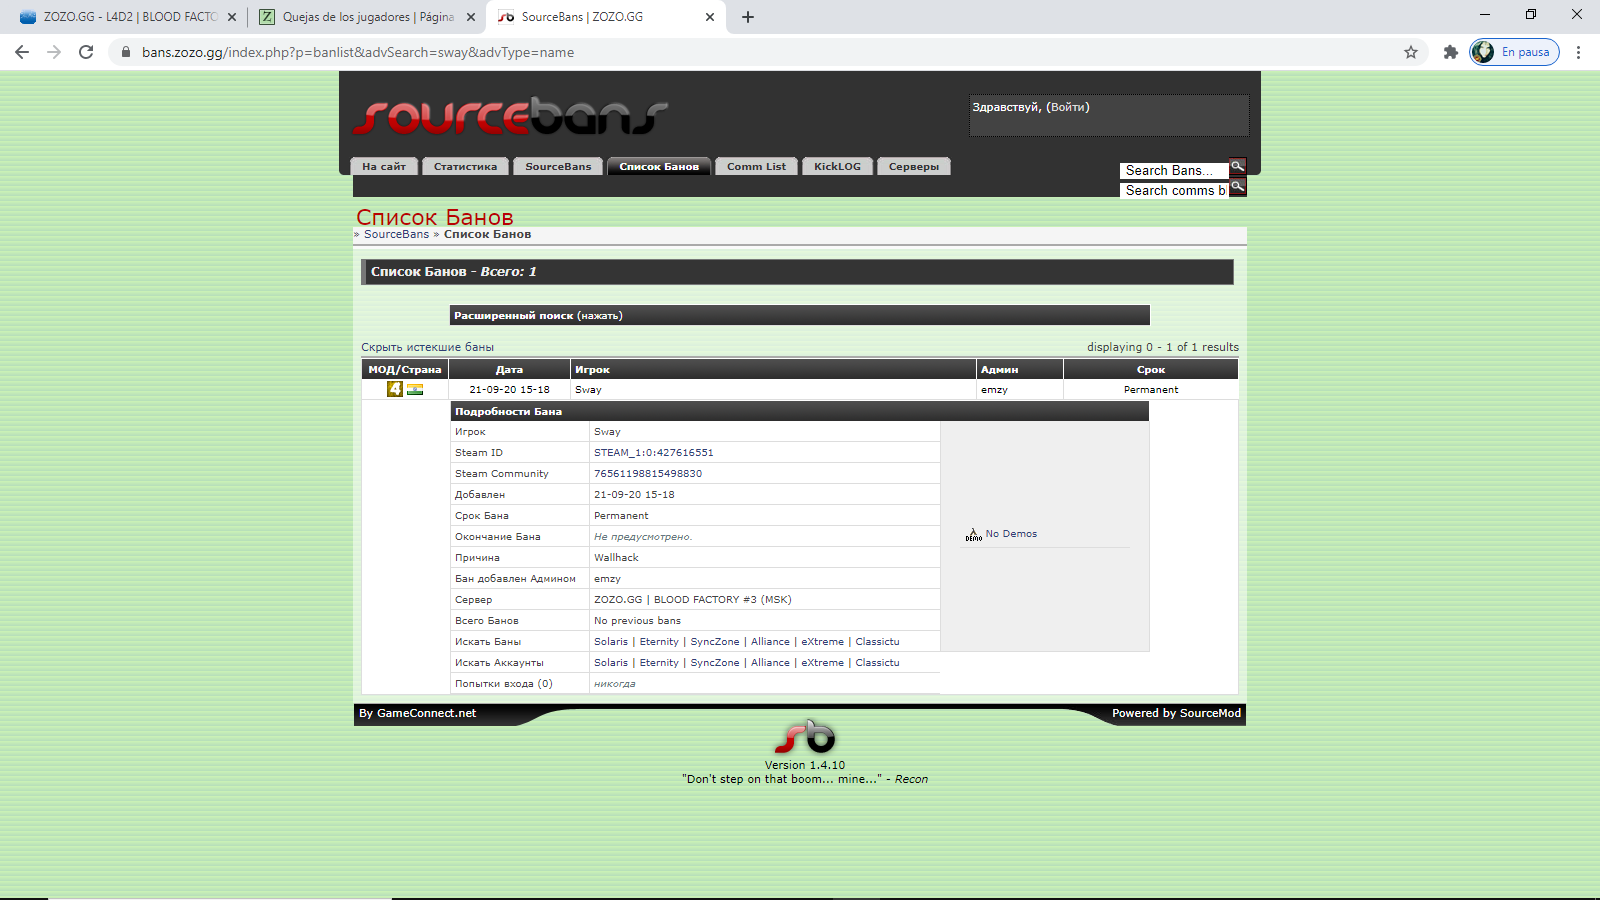Click Steam Community 76561198815498830 value
Screen dimensions: 1600x900
pyautogui.click(x=648, y=474)
